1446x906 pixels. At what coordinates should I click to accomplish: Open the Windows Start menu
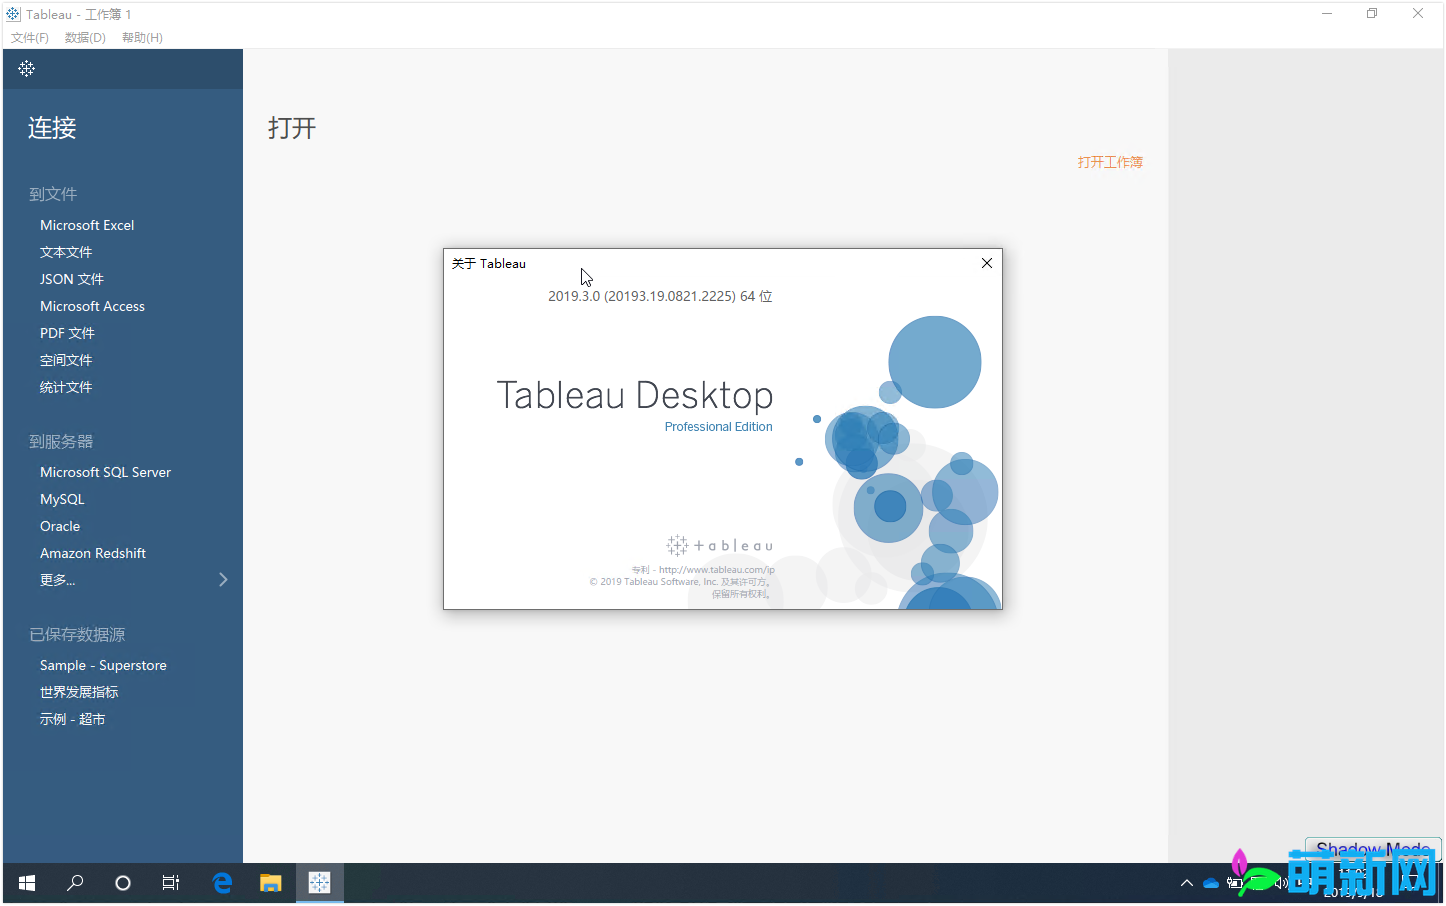27,883
